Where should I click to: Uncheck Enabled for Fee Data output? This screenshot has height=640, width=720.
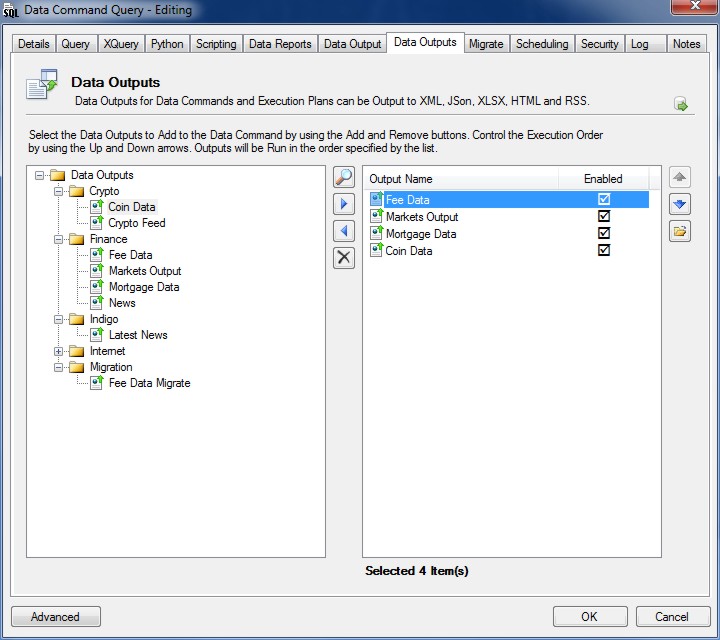[x=604, y=200]
